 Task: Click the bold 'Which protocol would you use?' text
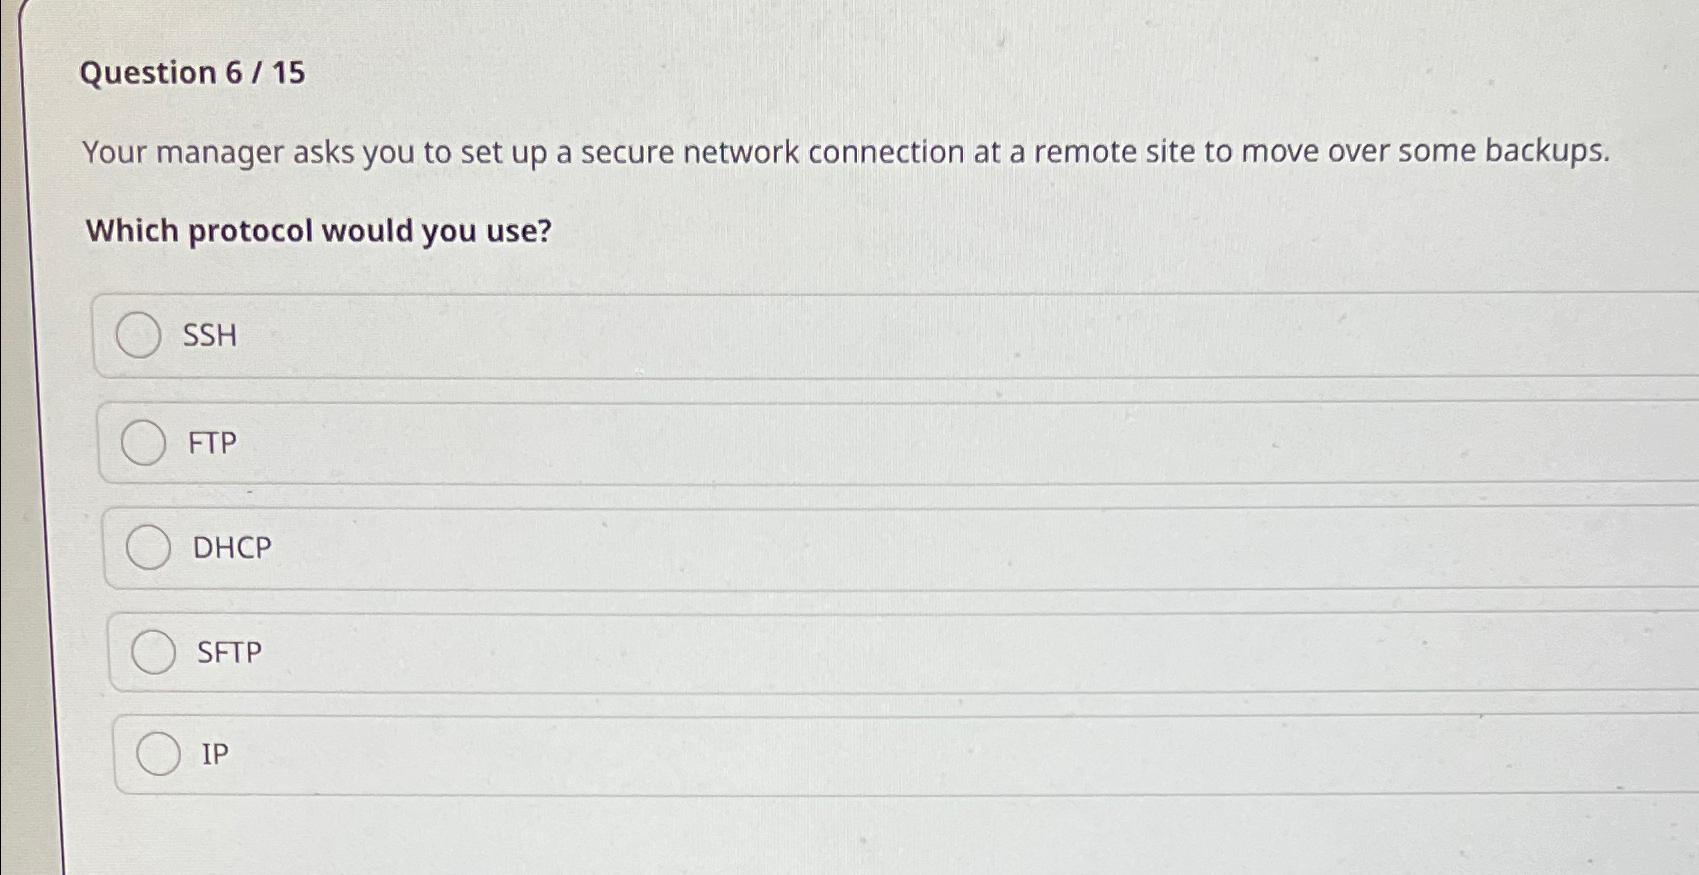pyautogui.click(x=317, y=231)
